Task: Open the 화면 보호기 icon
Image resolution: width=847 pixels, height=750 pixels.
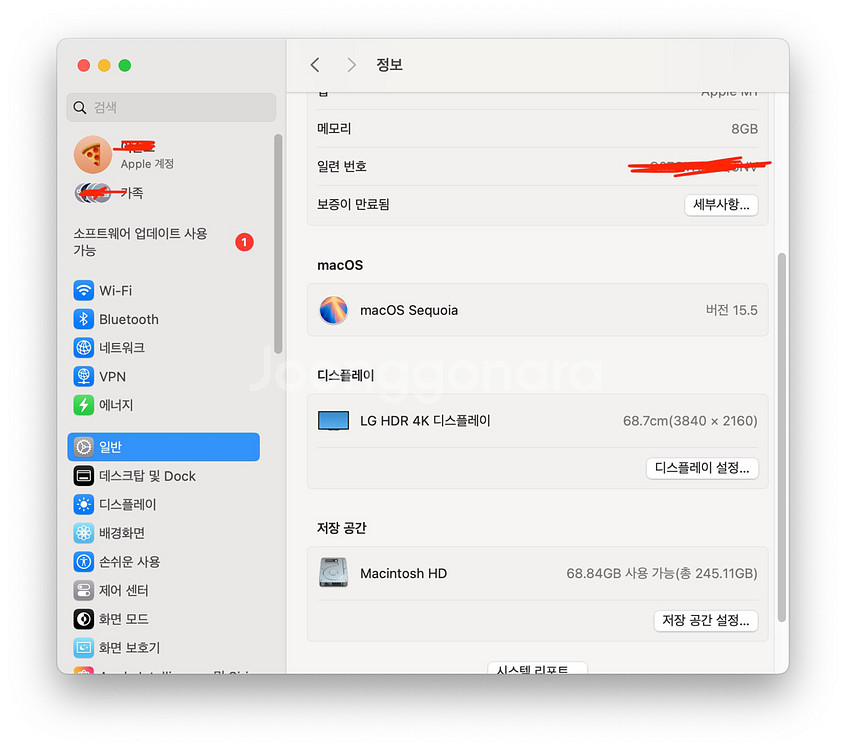Action: pyautogui.click(x=83, y=647)
